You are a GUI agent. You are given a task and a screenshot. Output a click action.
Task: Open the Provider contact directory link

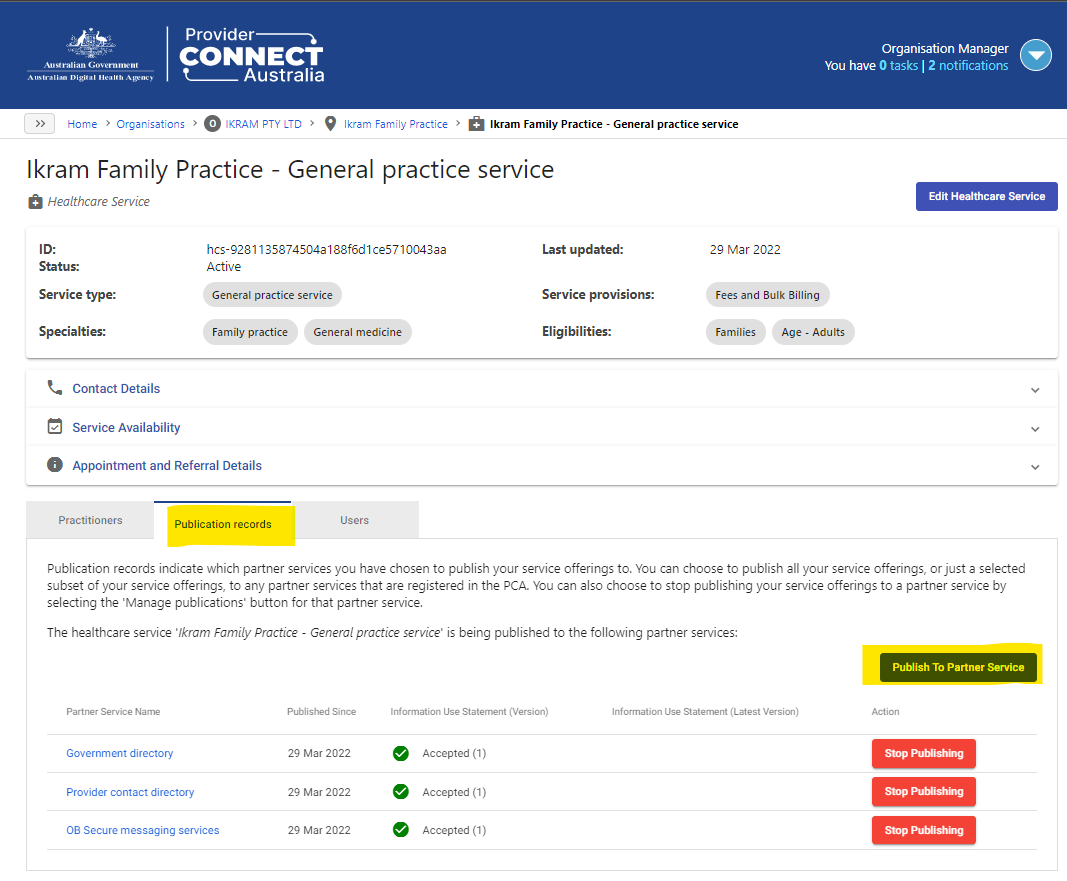coord(130,791)
